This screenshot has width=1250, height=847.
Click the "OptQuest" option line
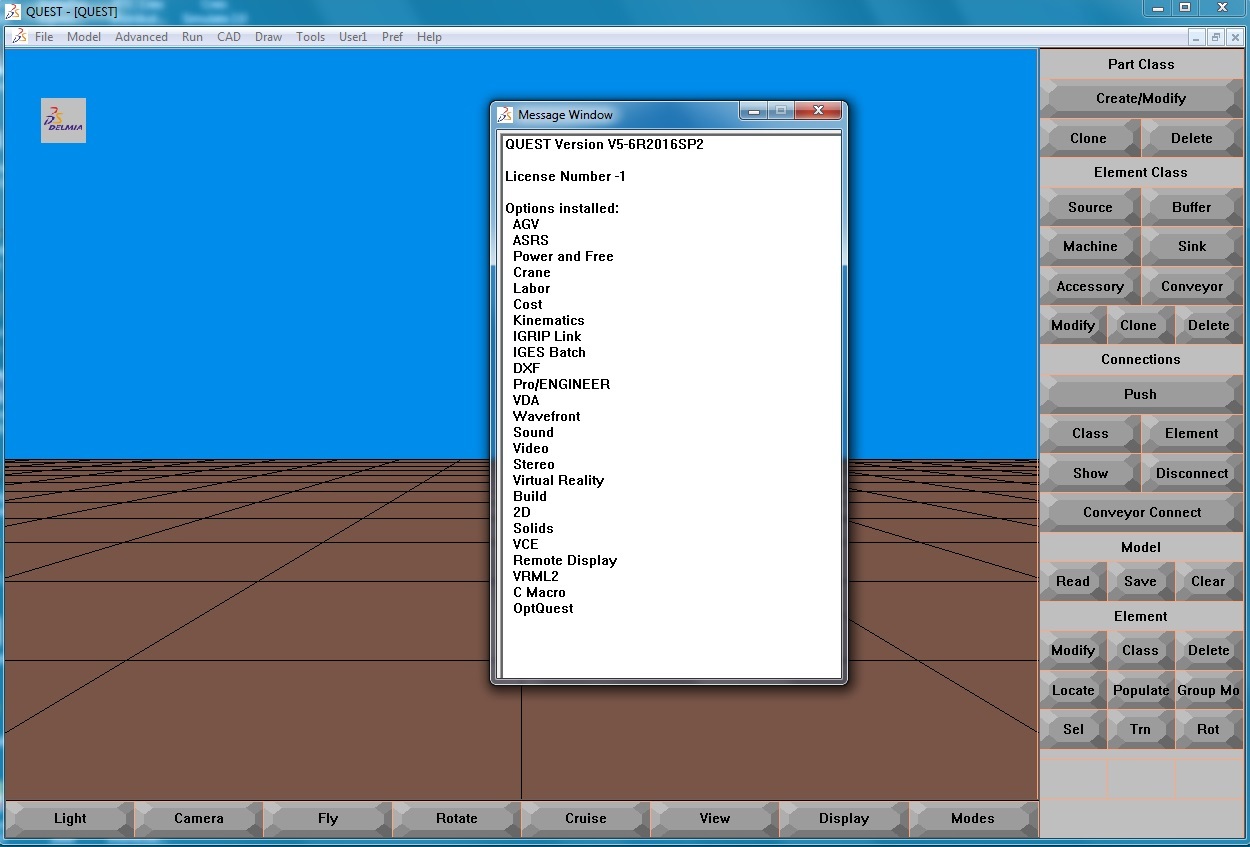tap(543, 608)
